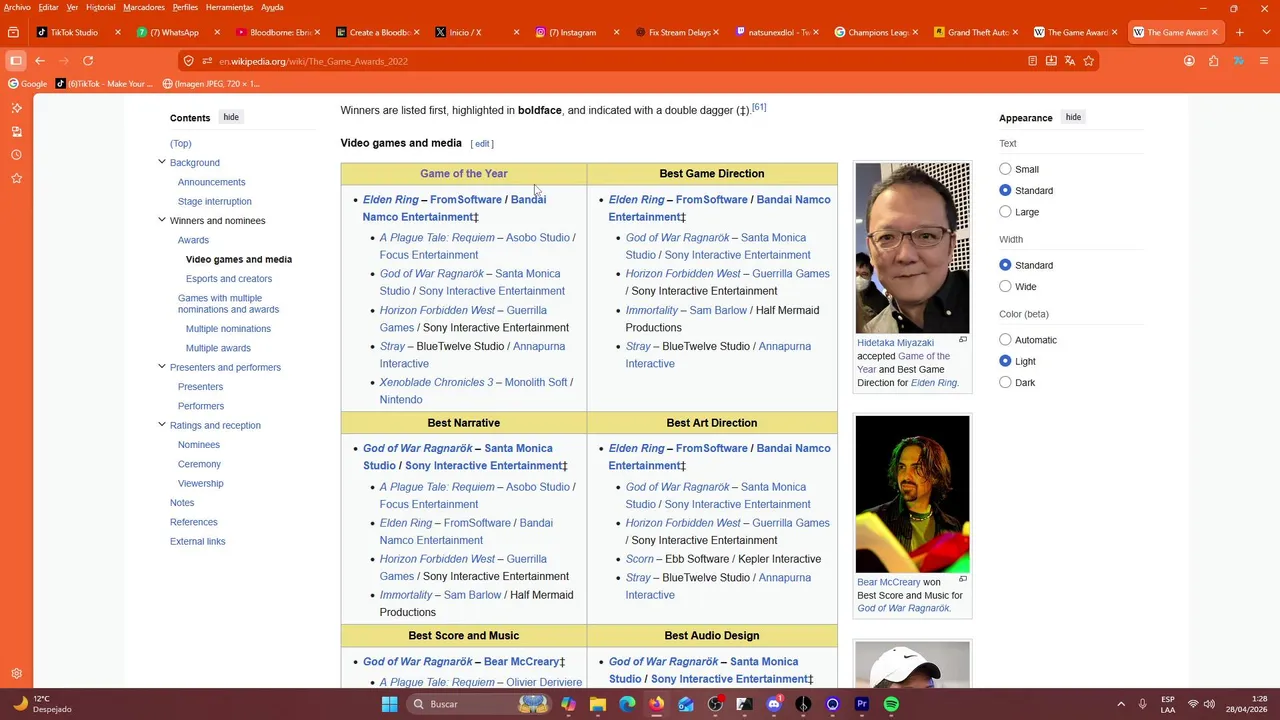Bookmark this page with the star icon
This screenshot has height=720, width=1280.
coord(1089,61)
